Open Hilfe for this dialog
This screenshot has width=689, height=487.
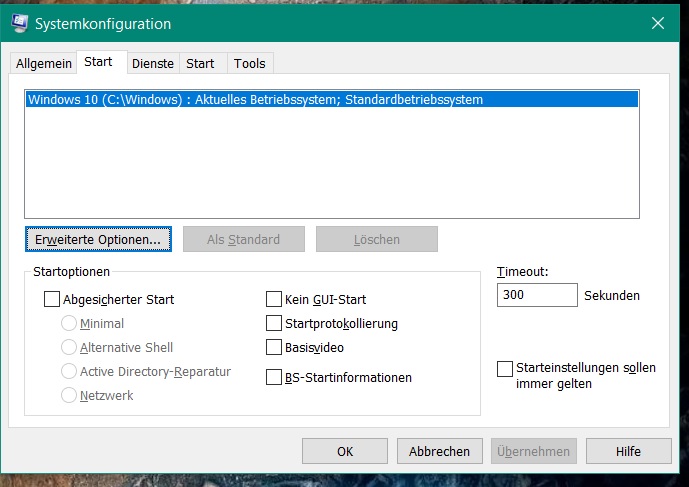[x=628, y=451]
